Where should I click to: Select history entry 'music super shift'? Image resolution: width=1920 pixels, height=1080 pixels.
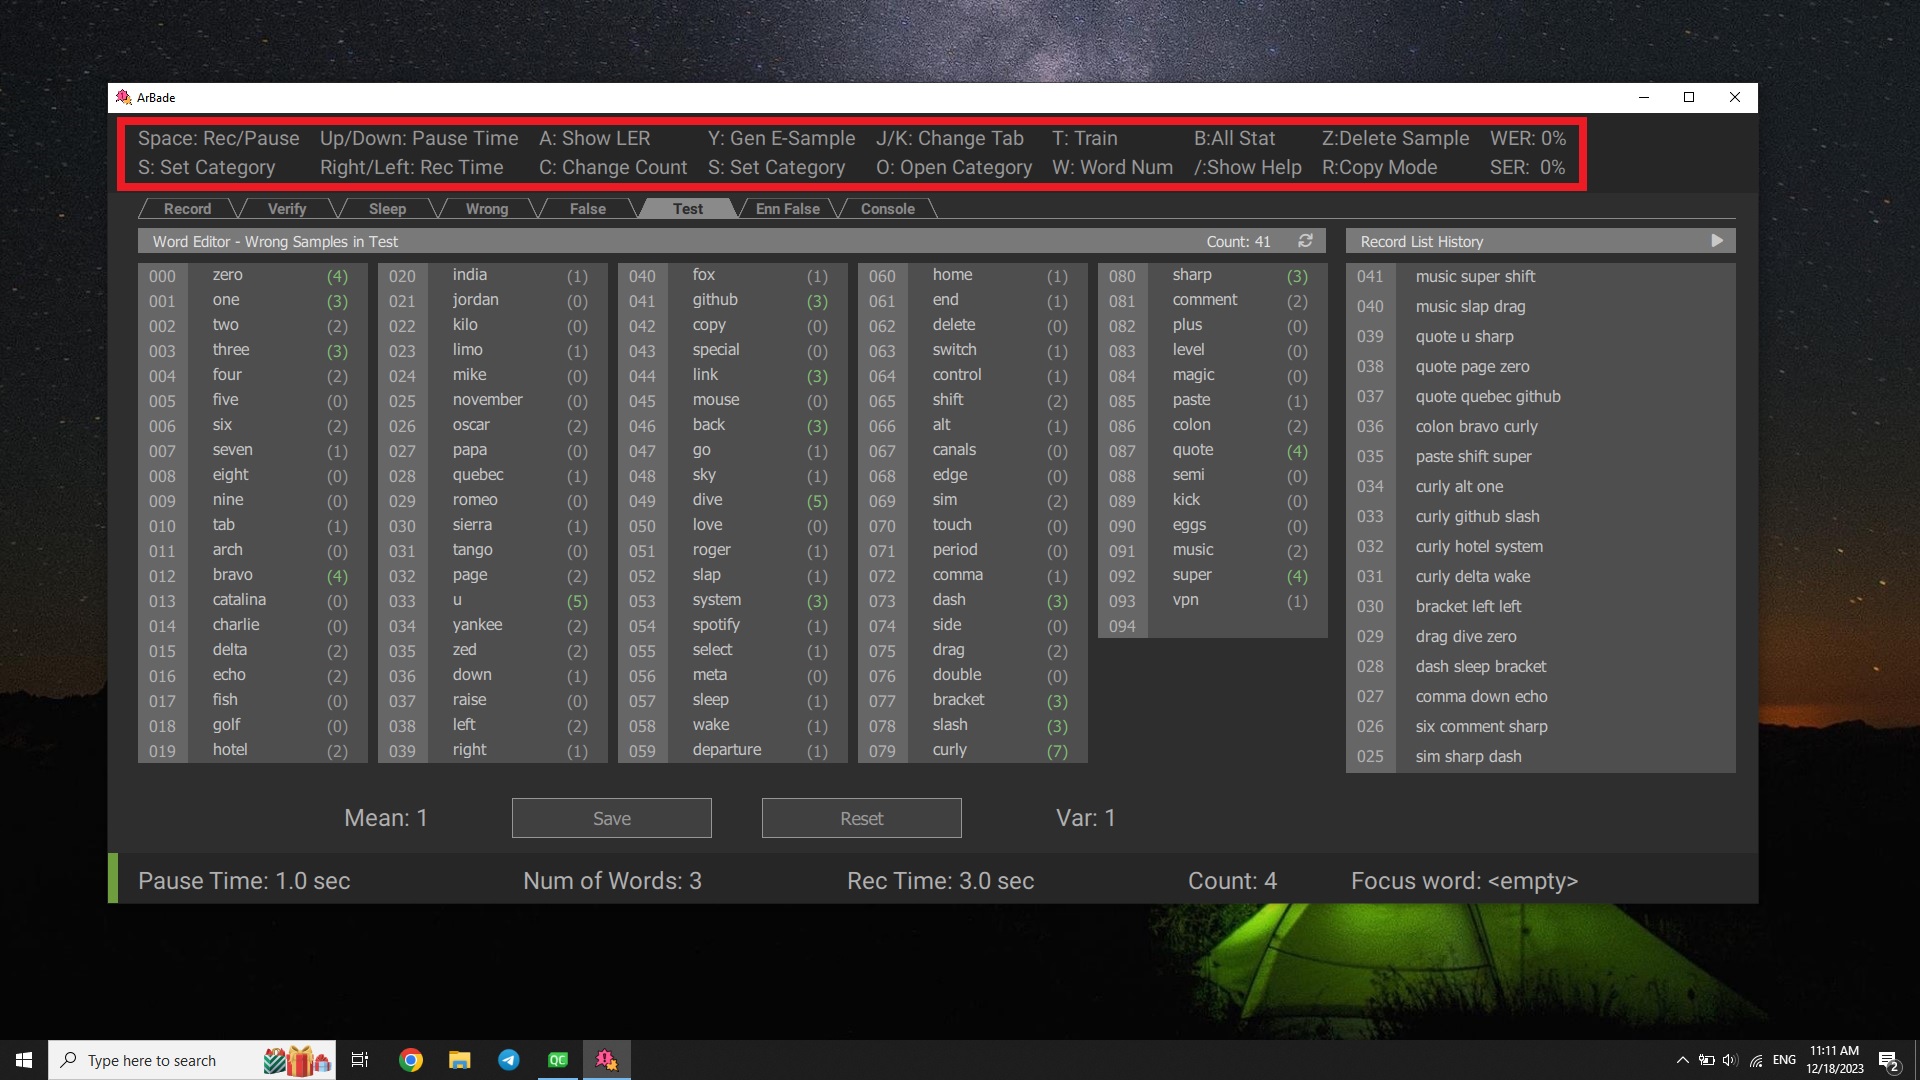point(1474,276)
